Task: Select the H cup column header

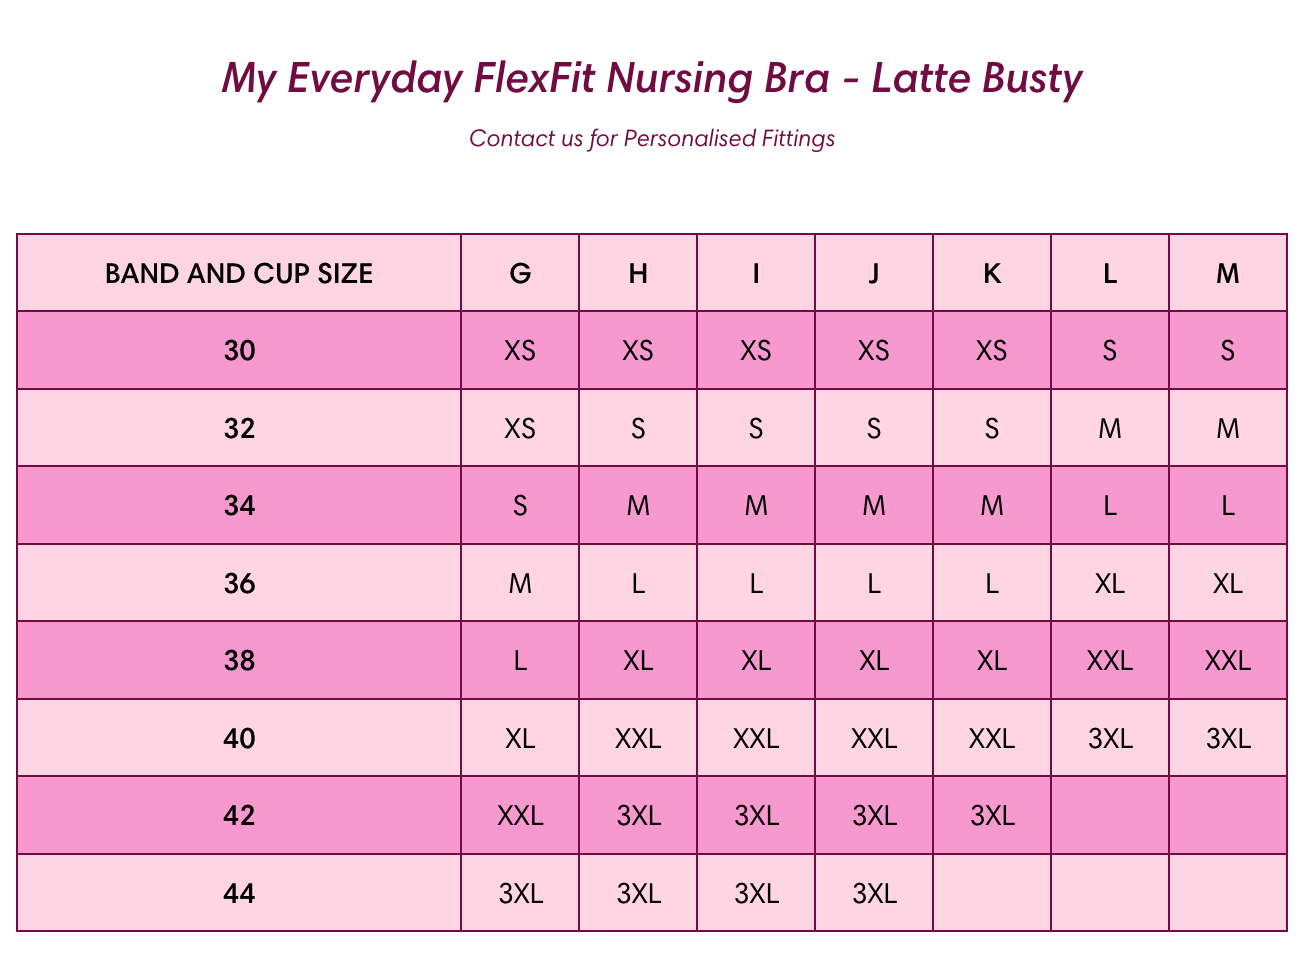Action: pos(638,273)
